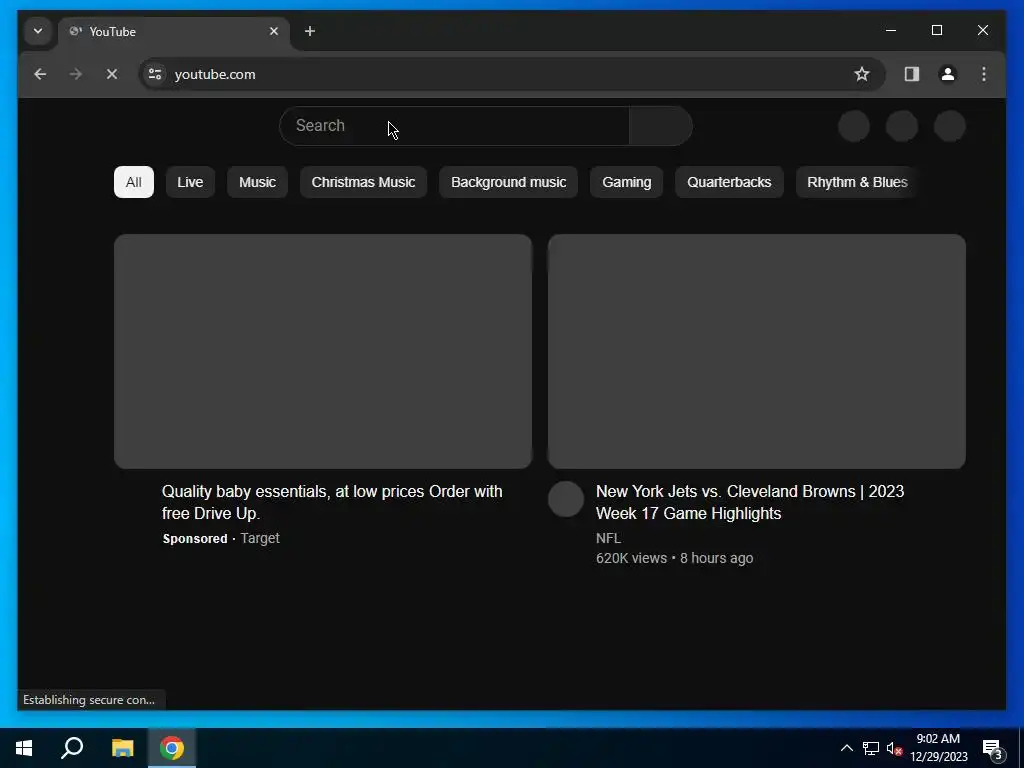Show hidden system tray icons
Screen dimensions: 1024x768
tap(846, 748)
